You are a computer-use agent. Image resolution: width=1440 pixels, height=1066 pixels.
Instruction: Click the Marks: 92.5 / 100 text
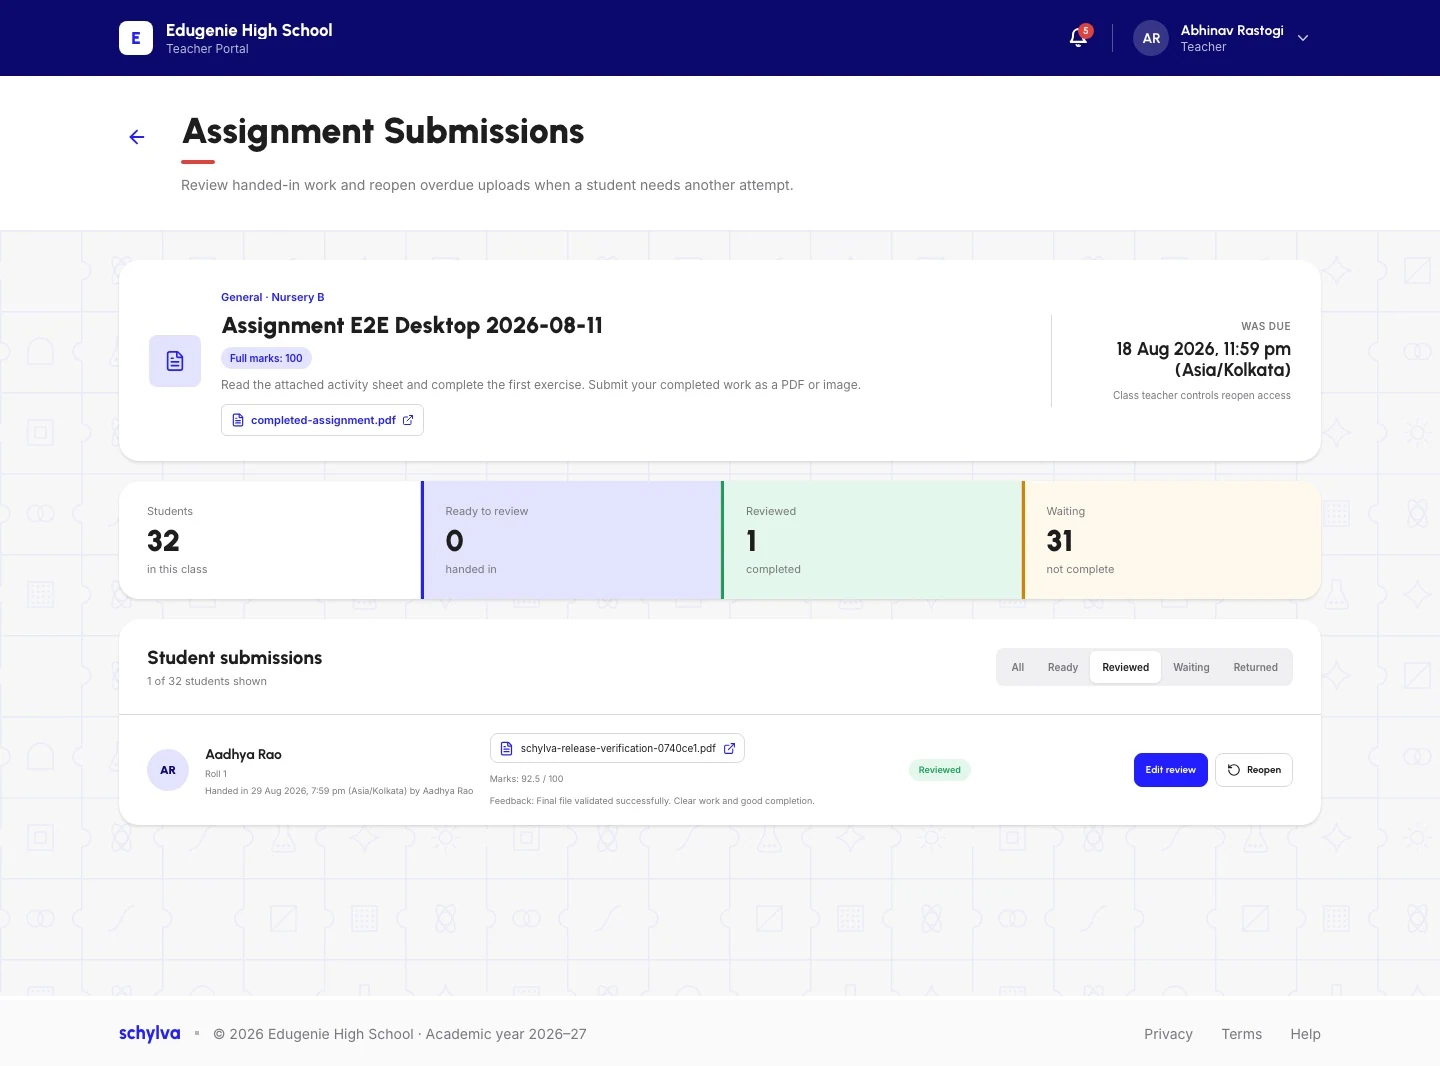click(x=526, y=779)
